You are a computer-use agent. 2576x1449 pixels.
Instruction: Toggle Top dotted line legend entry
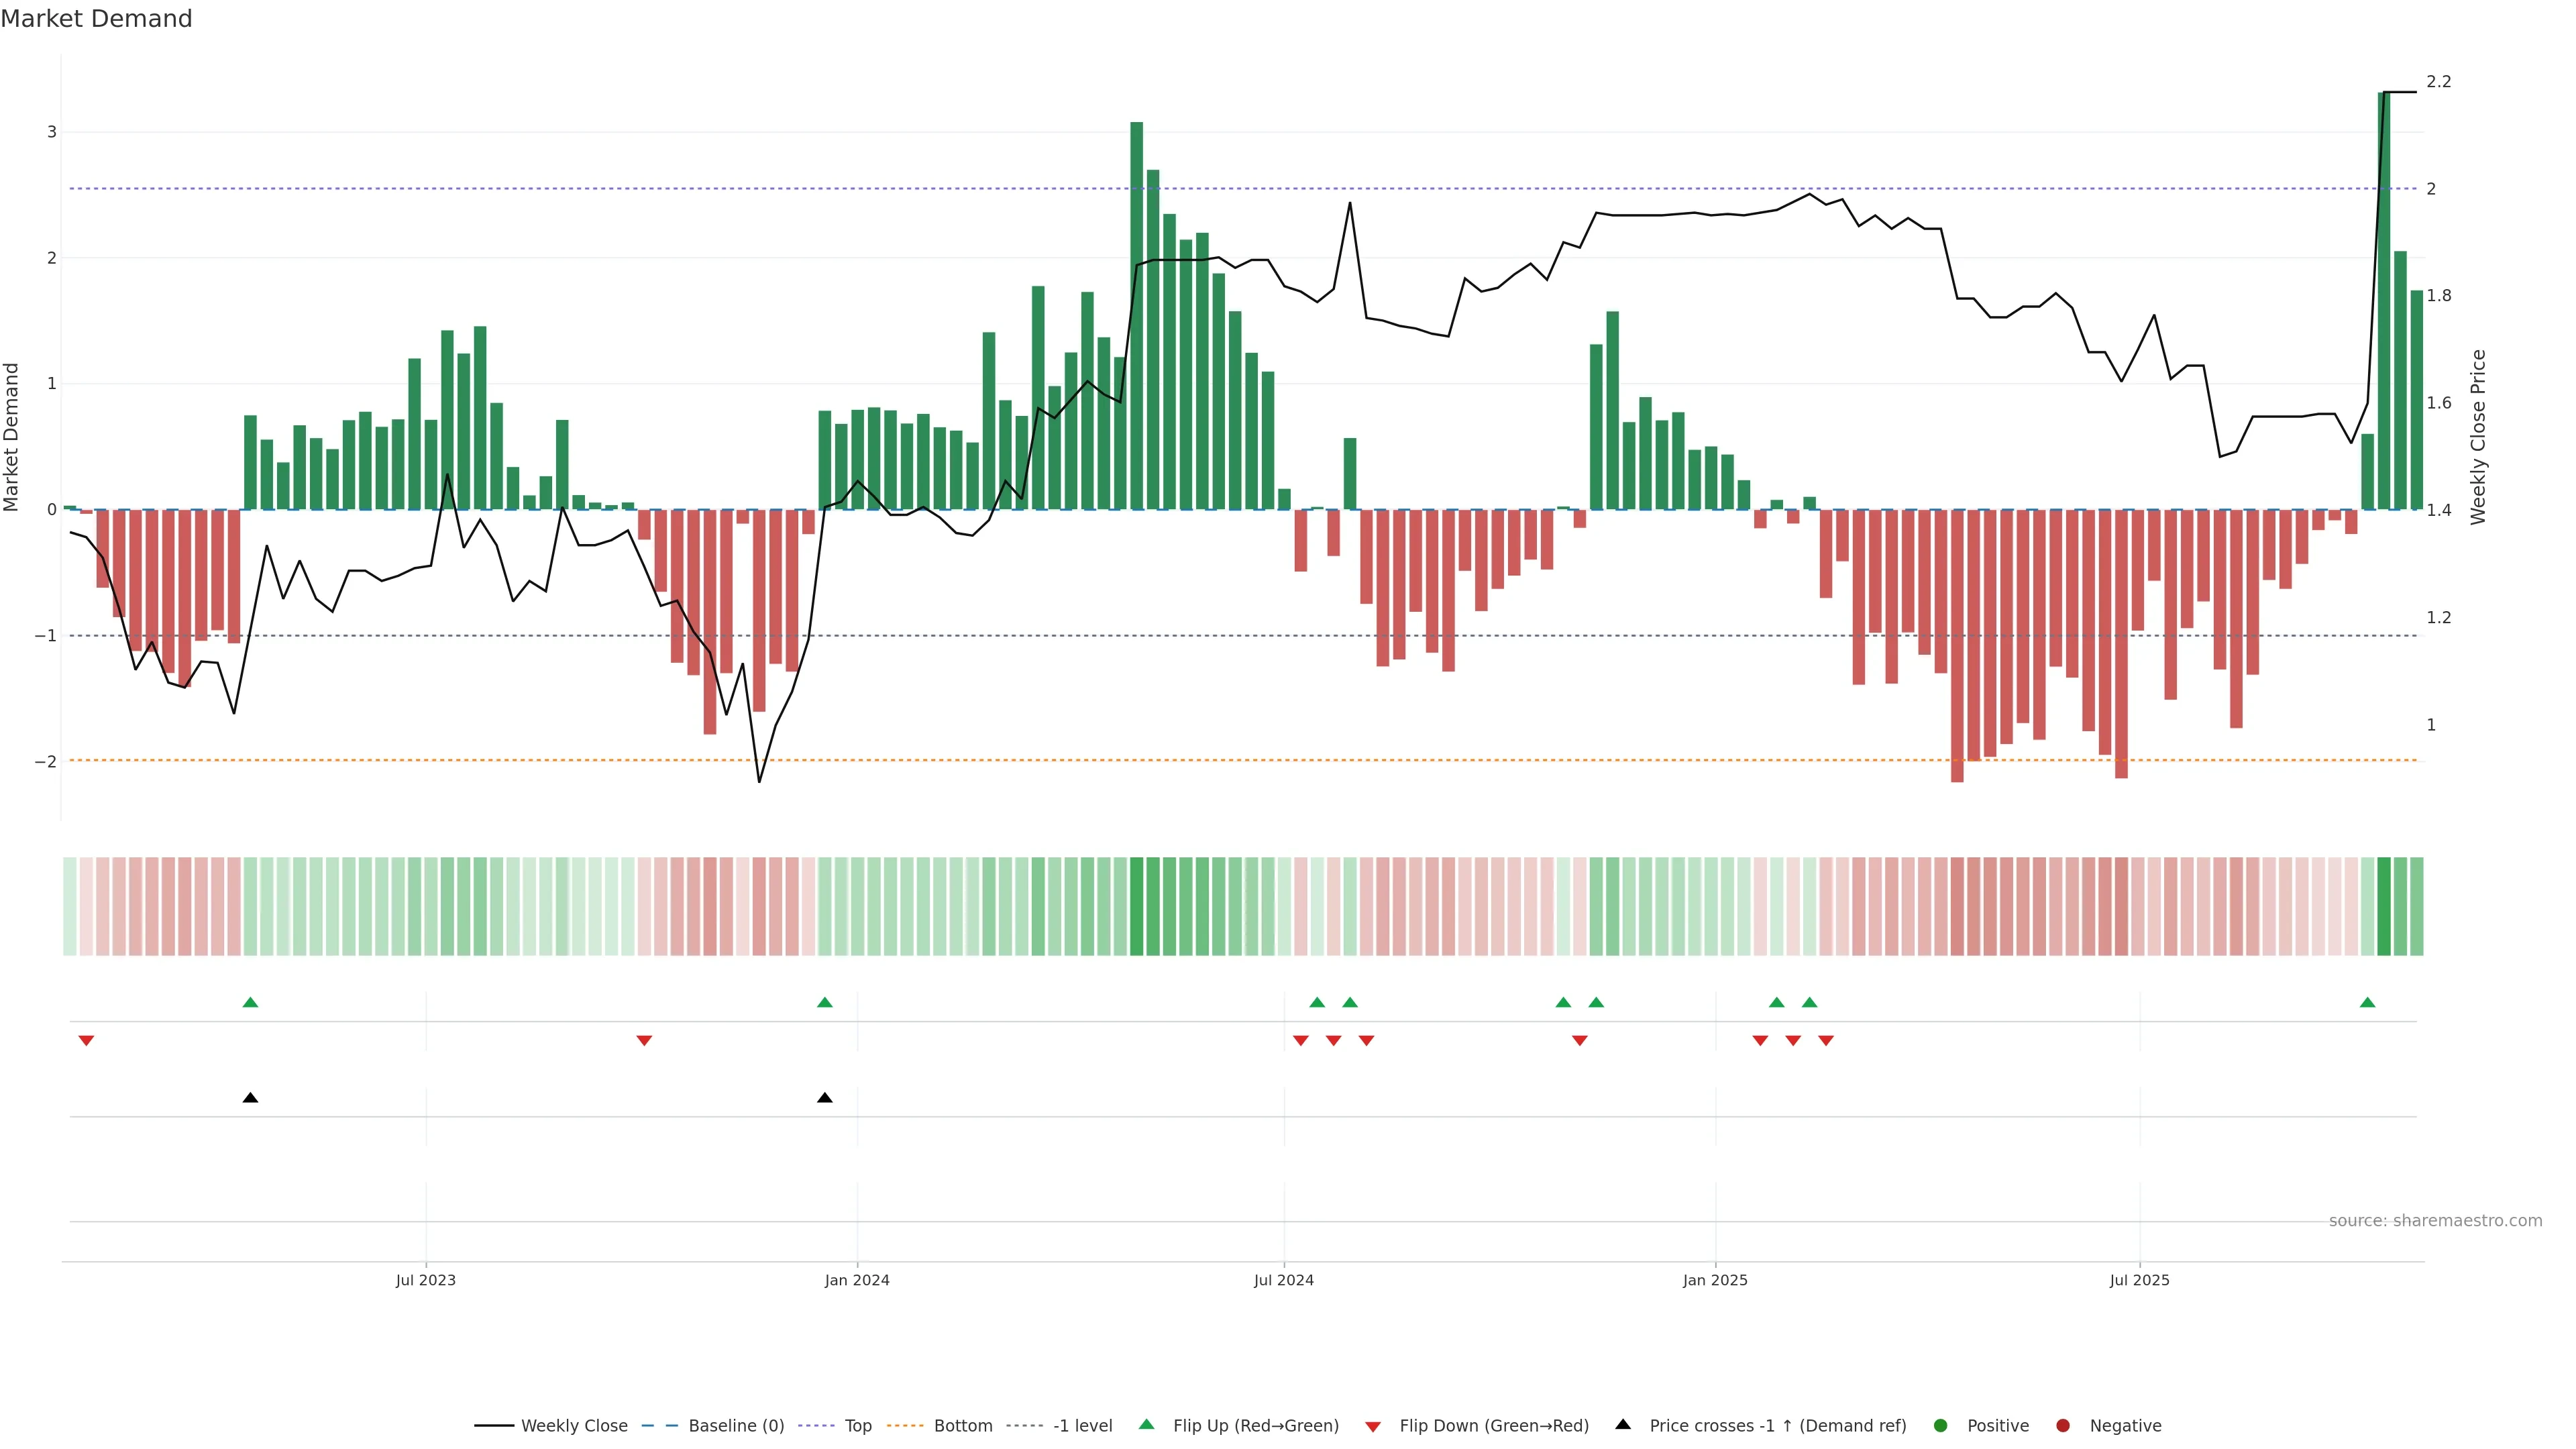857,1426
